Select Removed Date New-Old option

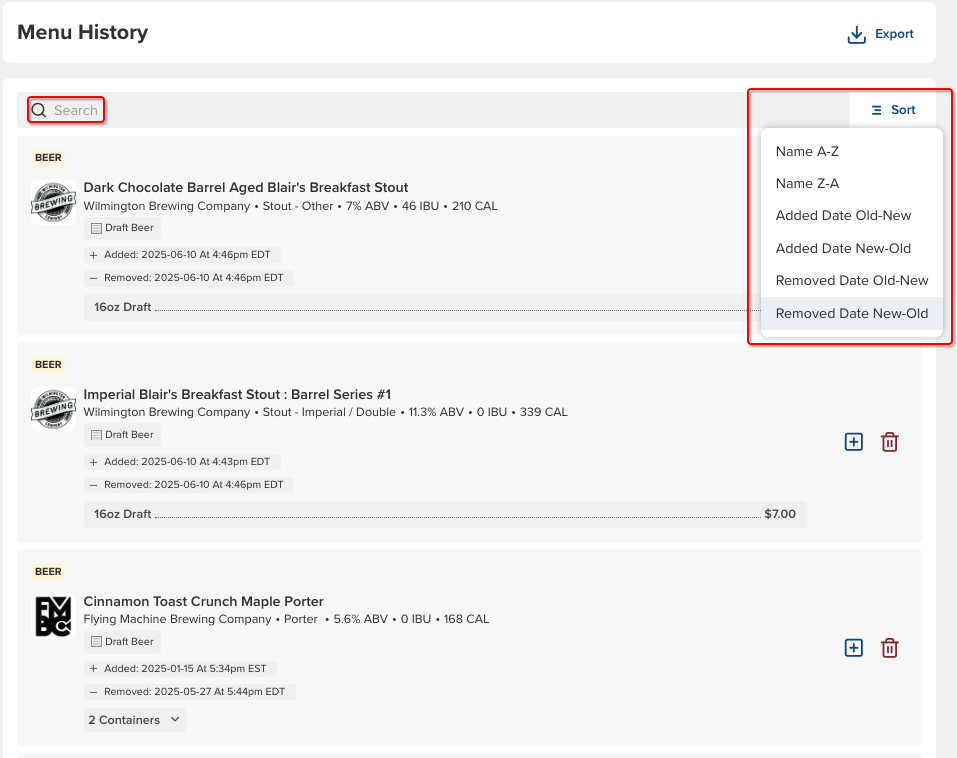(x=851, y=313)
